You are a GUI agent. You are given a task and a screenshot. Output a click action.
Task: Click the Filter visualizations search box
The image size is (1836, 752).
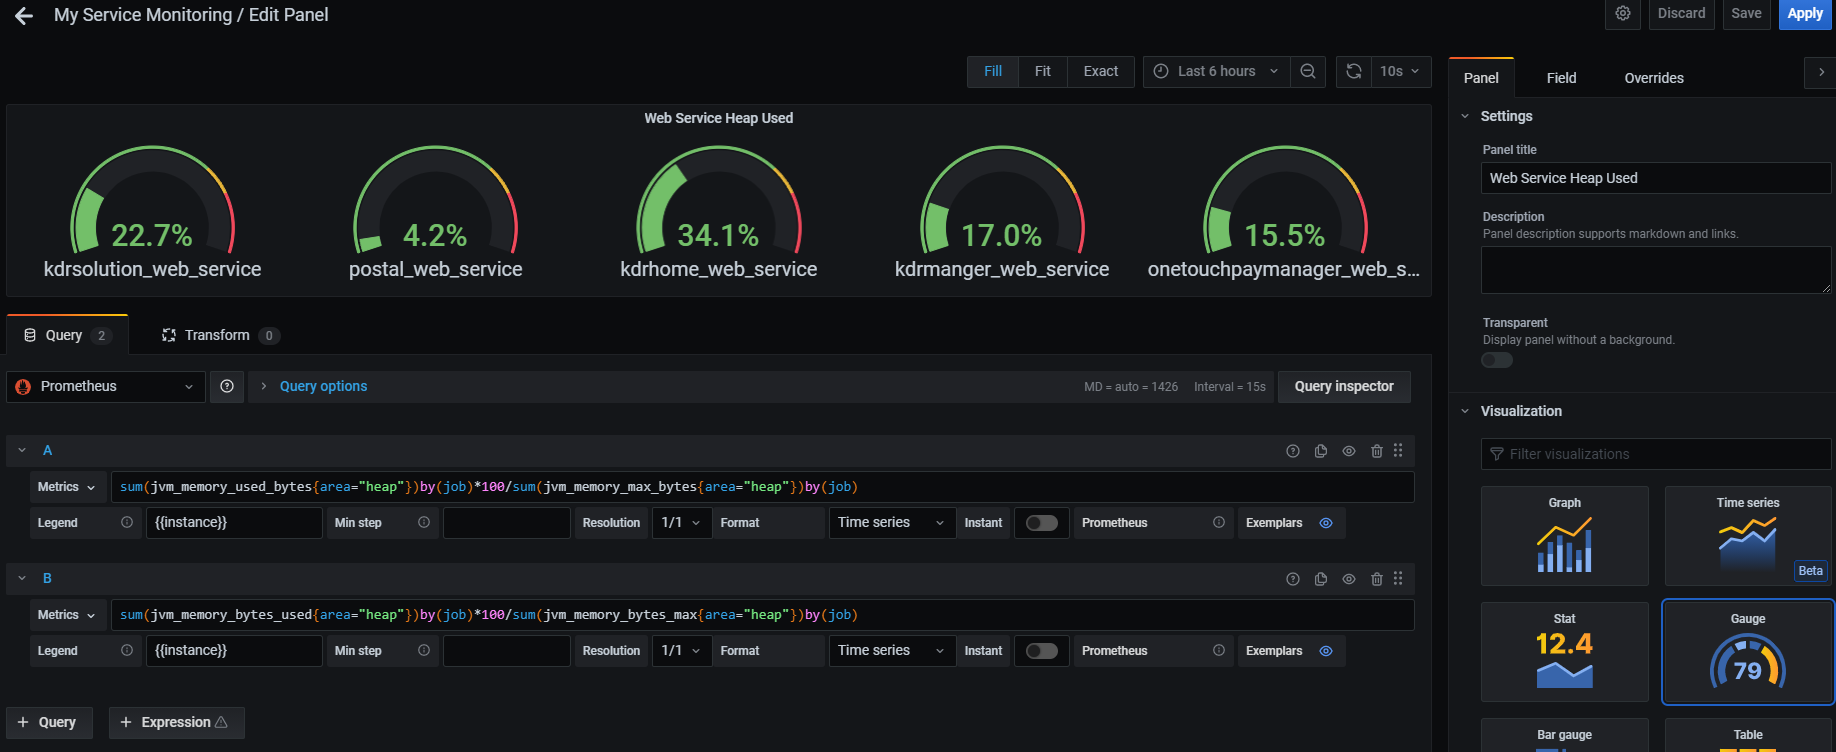coord(1656,454)
